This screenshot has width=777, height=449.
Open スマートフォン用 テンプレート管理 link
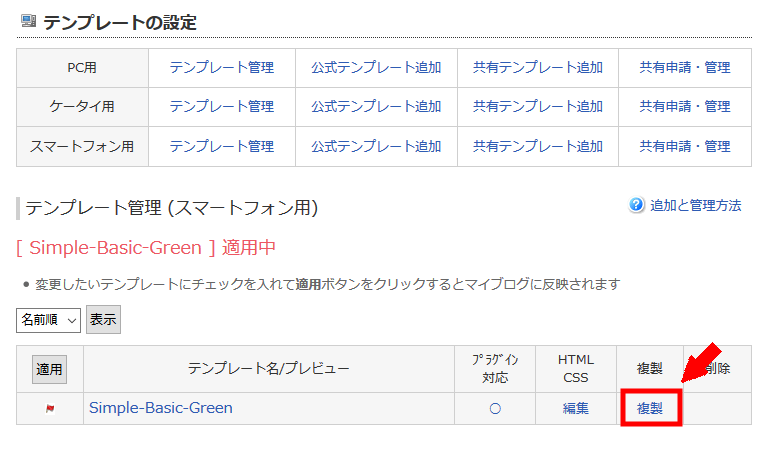pyautogui.click(x=222, y=146)
